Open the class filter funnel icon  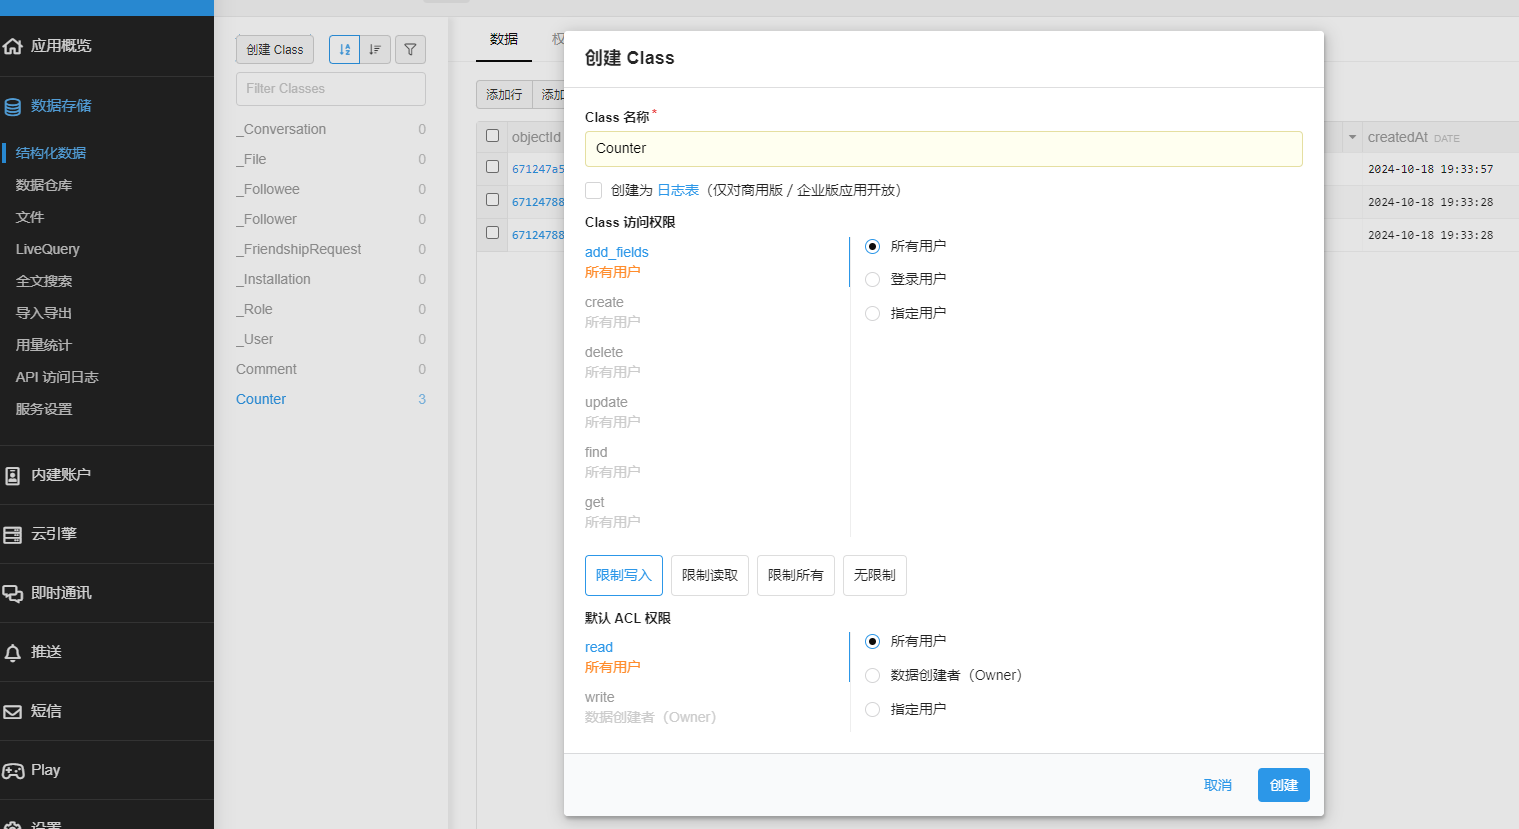[410, 49]
